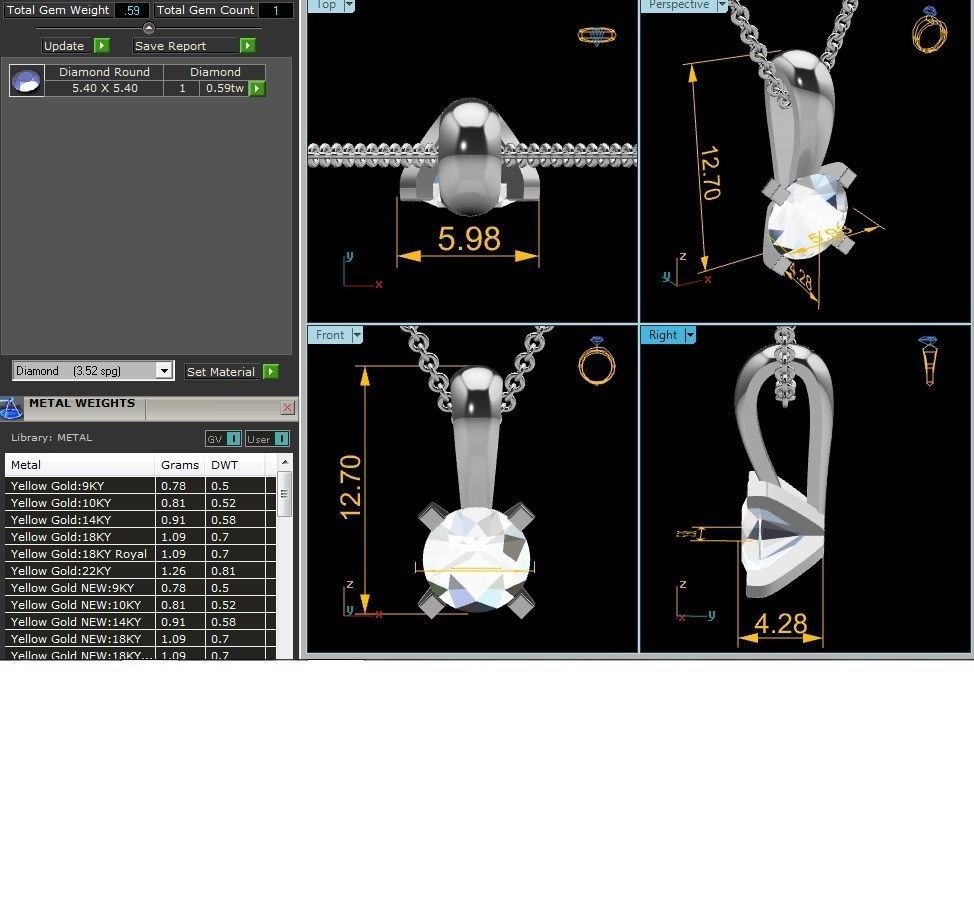Click the metal list scrollbar thumb
Screen dimensions: 974x918
(284, 494)
